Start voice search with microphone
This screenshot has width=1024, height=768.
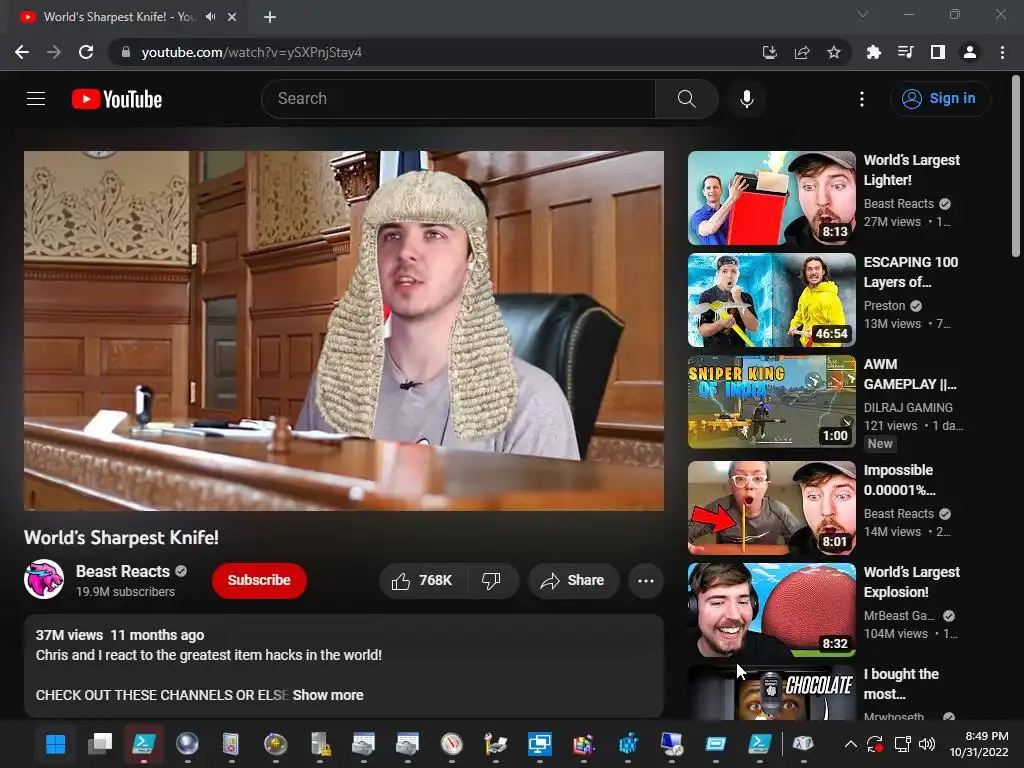click(x=746, y=99)
